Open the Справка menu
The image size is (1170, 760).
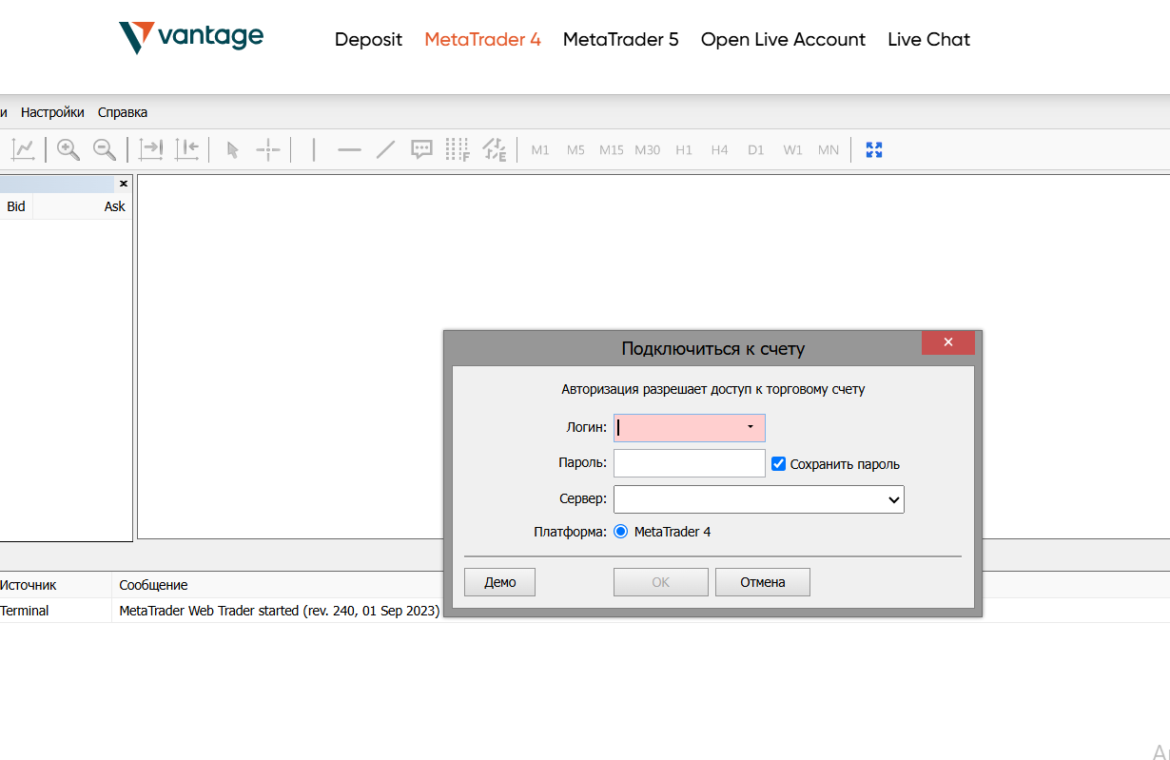122,112
